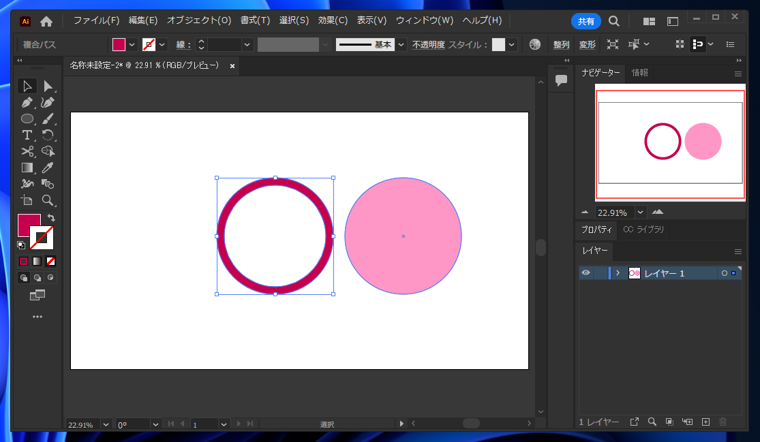Choose the Ellipse shape tool
Image resolution: width=760 pixels, height=442 pixels.
pos(27,119)
